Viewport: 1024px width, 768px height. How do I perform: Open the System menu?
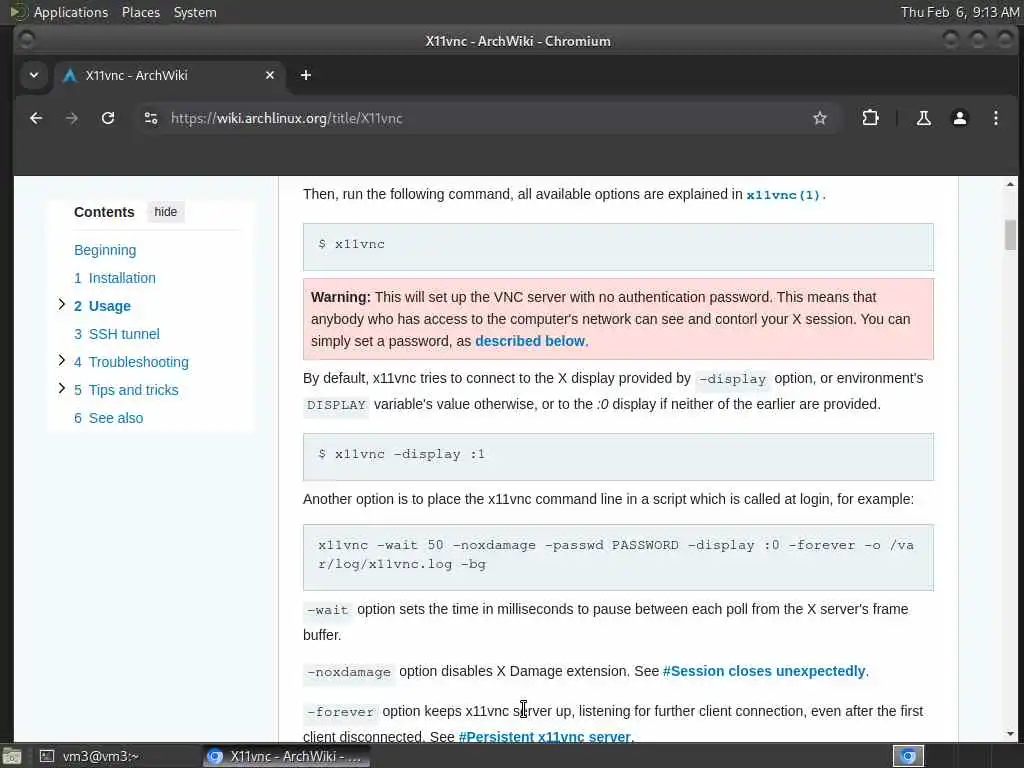pyautogui.click(x=195, y=12)
